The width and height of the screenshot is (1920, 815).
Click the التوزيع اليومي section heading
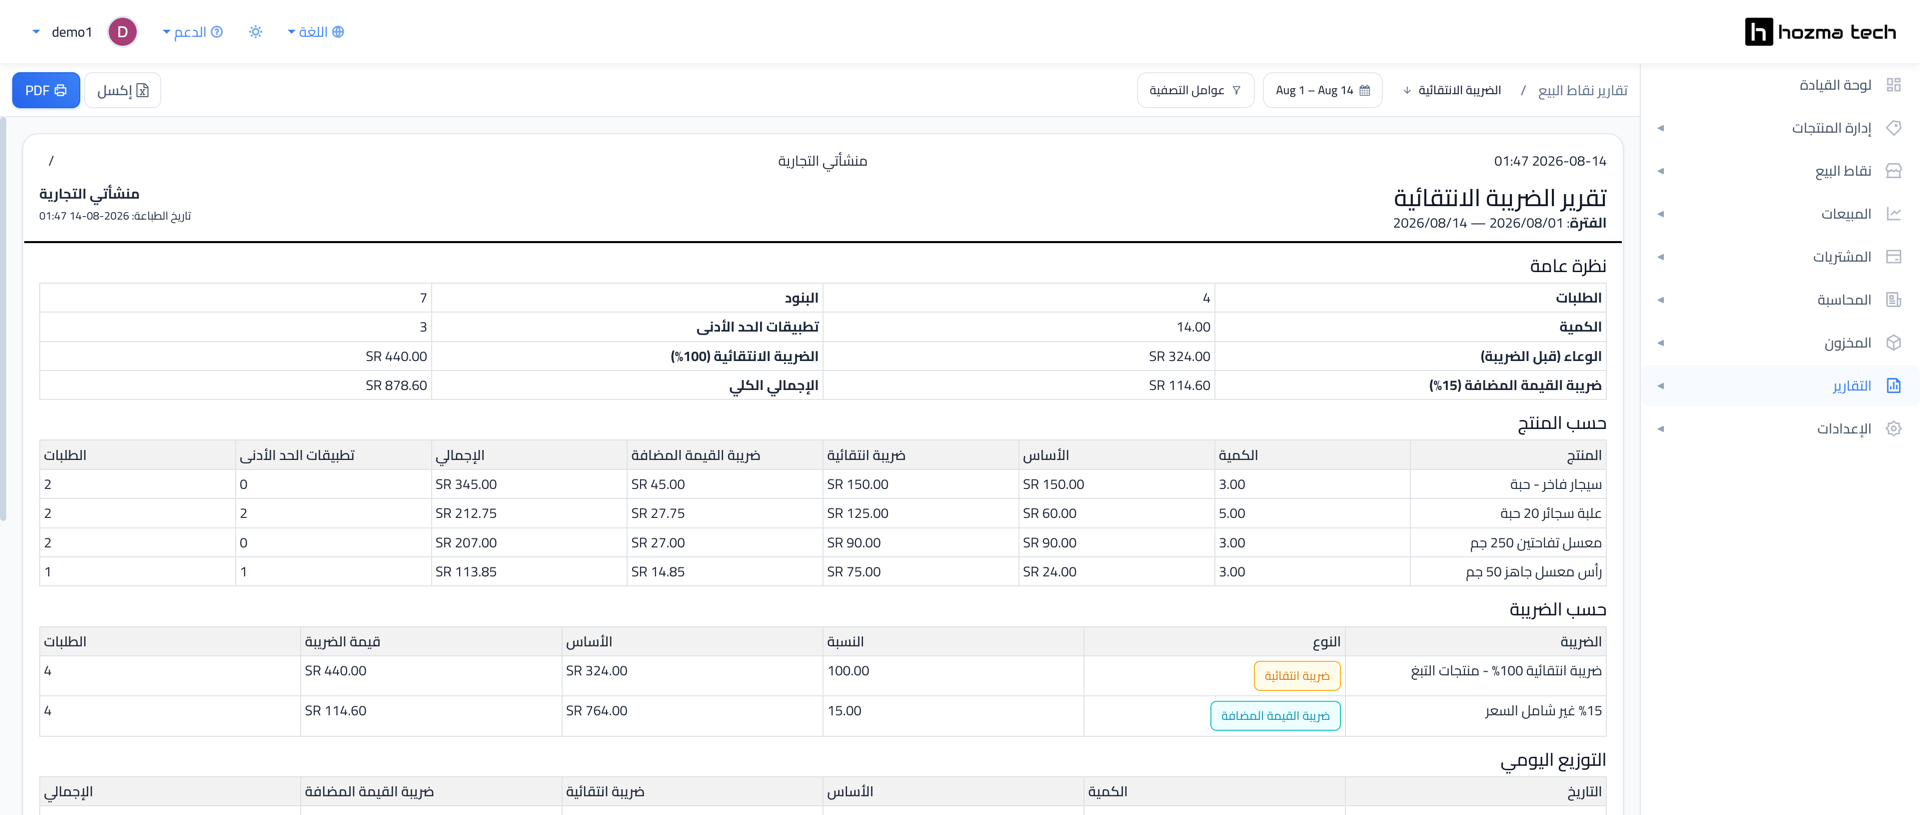tap(1553, 760)
